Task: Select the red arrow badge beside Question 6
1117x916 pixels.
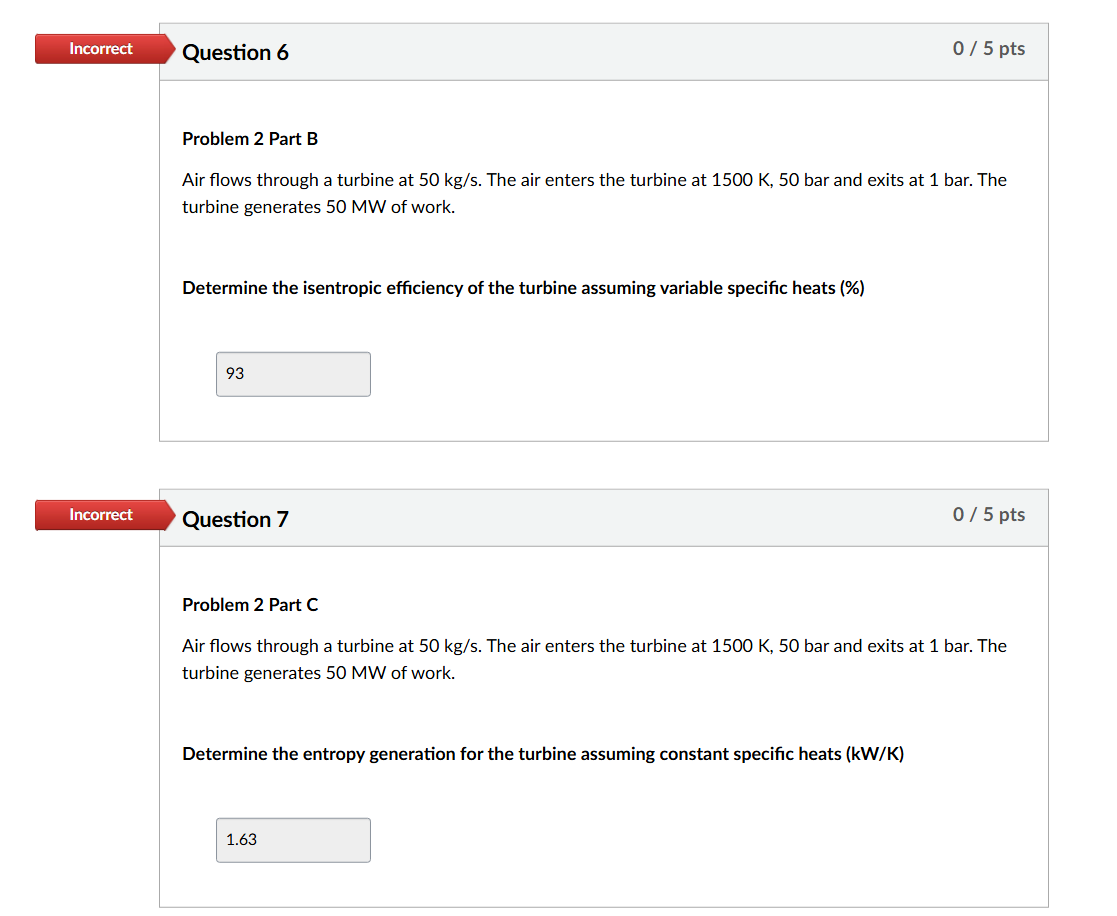Action: pos(99,48)
